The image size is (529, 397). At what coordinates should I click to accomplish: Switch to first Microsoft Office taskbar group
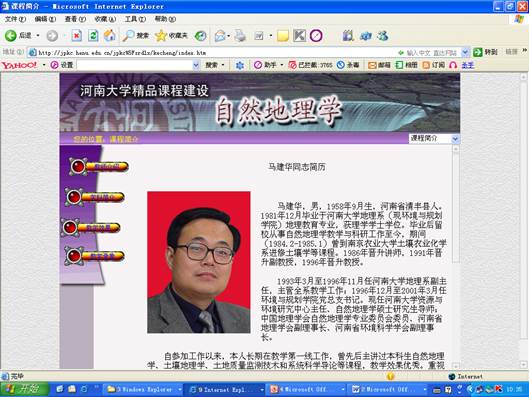click(x=307, y=390)
